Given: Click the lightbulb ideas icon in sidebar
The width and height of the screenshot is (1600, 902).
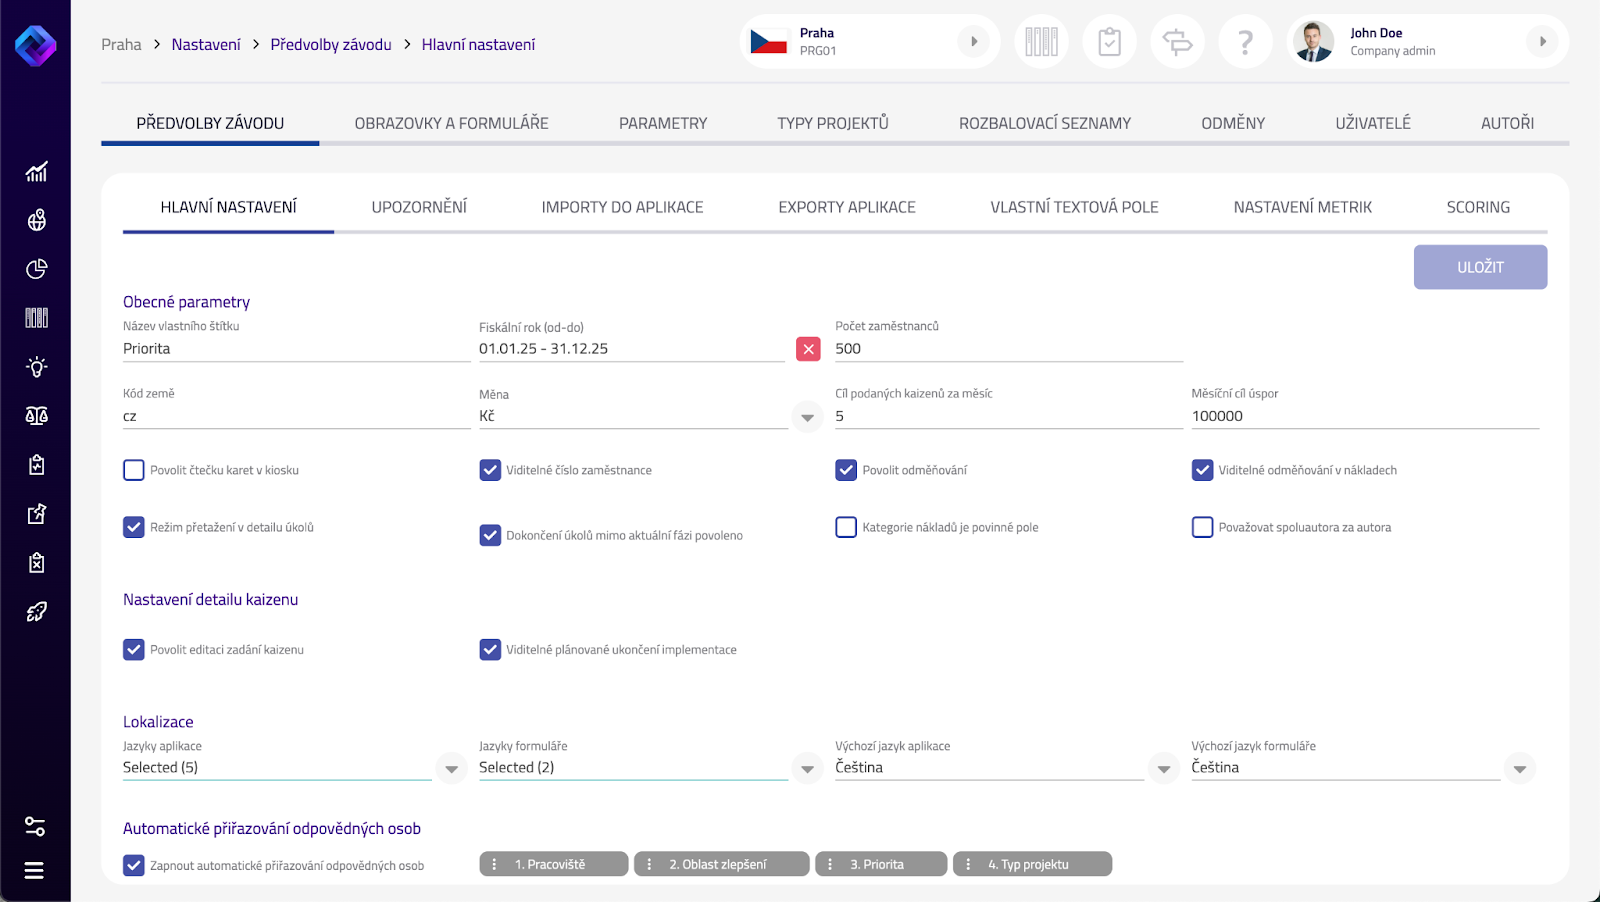Looking at the screenshot, I should pyautogui.click(x=37, y=367).
